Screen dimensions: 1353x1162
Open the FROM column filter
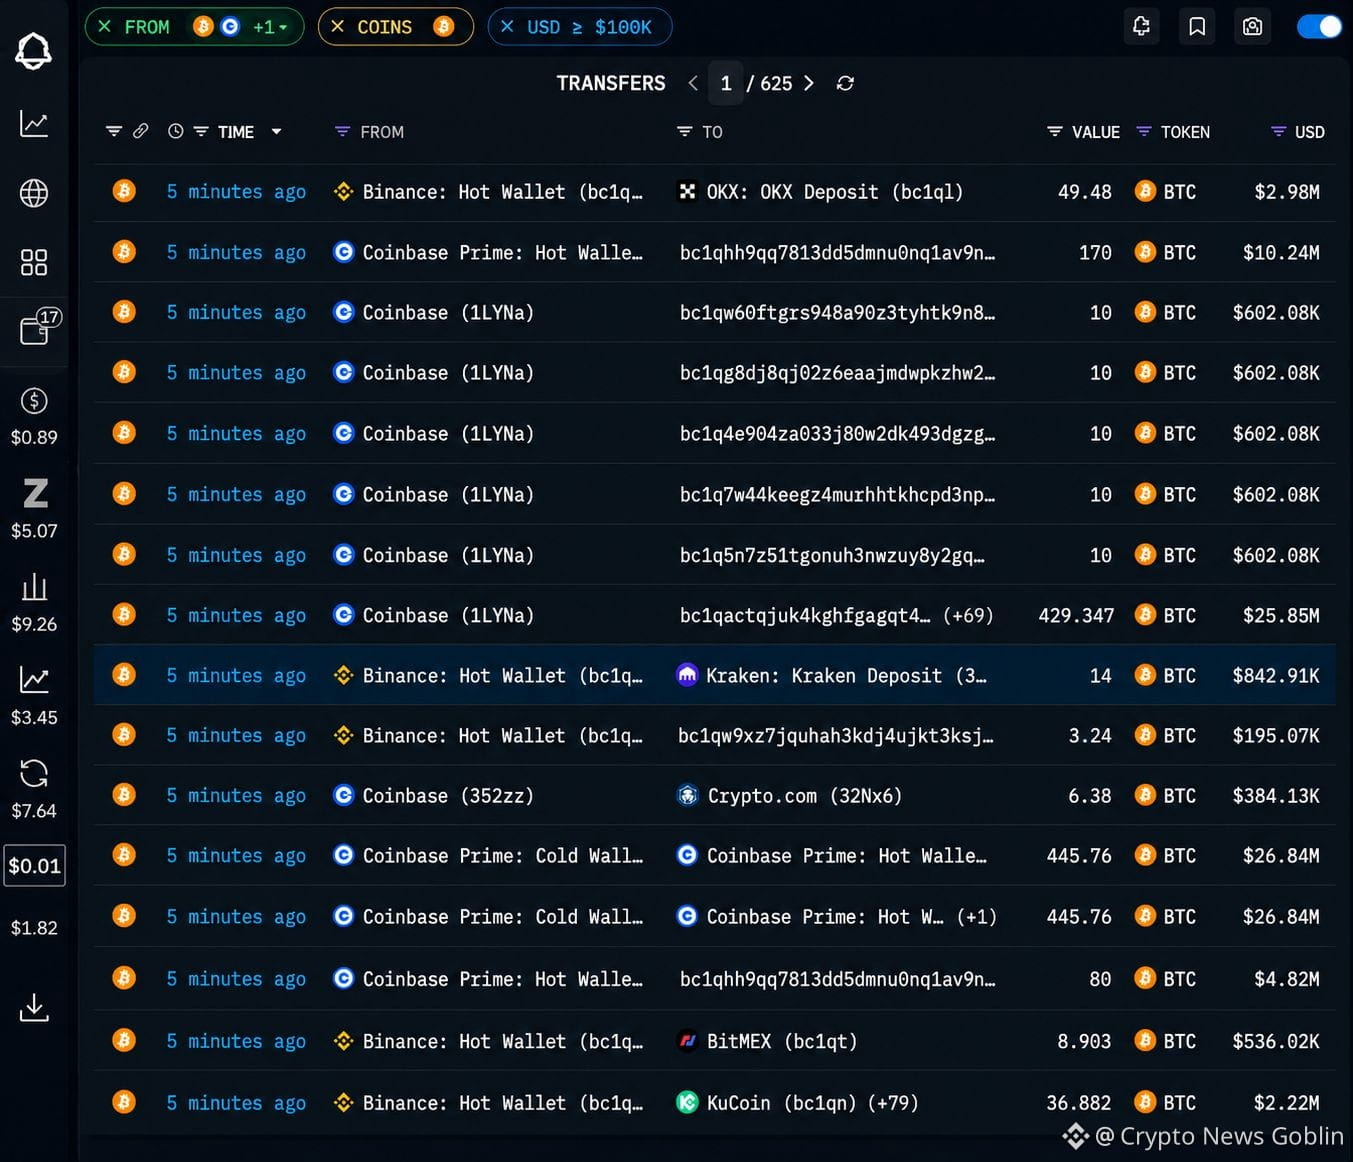(342, 131)
